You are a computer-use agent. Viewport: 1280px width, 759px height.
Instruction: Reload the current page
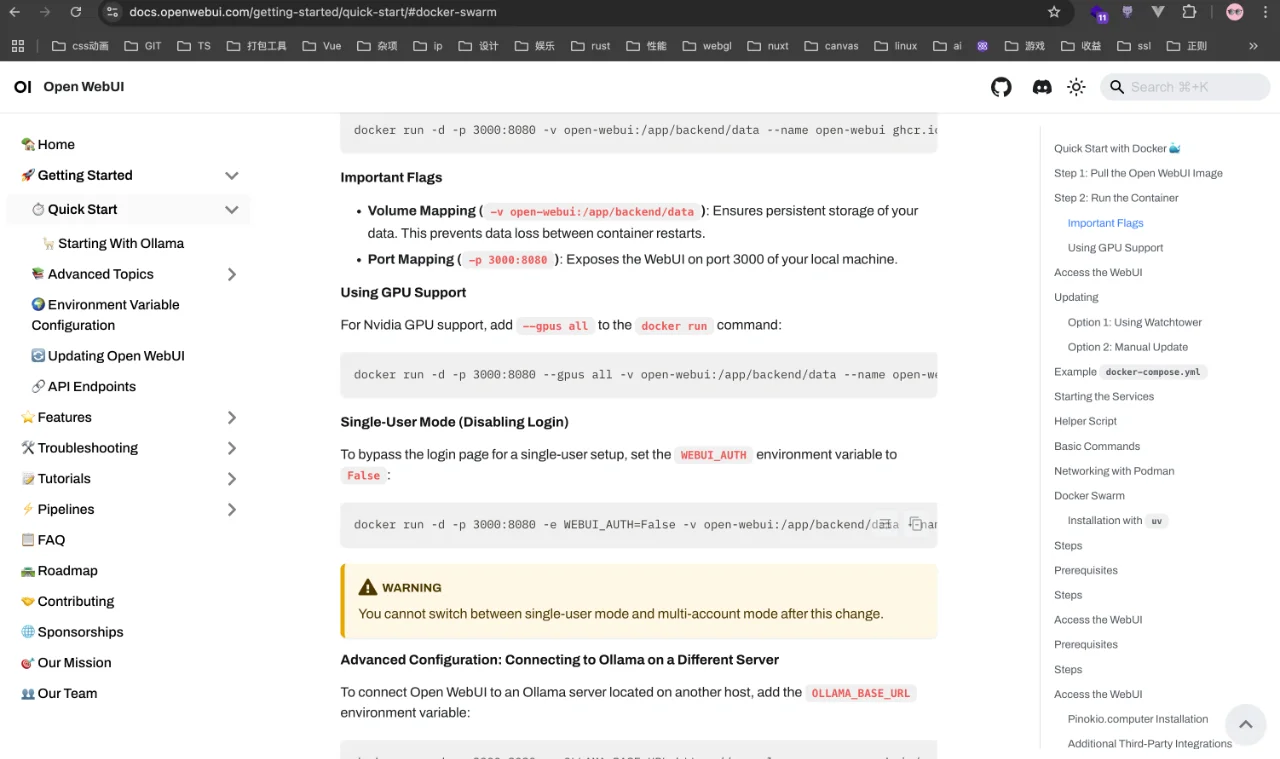(x=76, y=12)
